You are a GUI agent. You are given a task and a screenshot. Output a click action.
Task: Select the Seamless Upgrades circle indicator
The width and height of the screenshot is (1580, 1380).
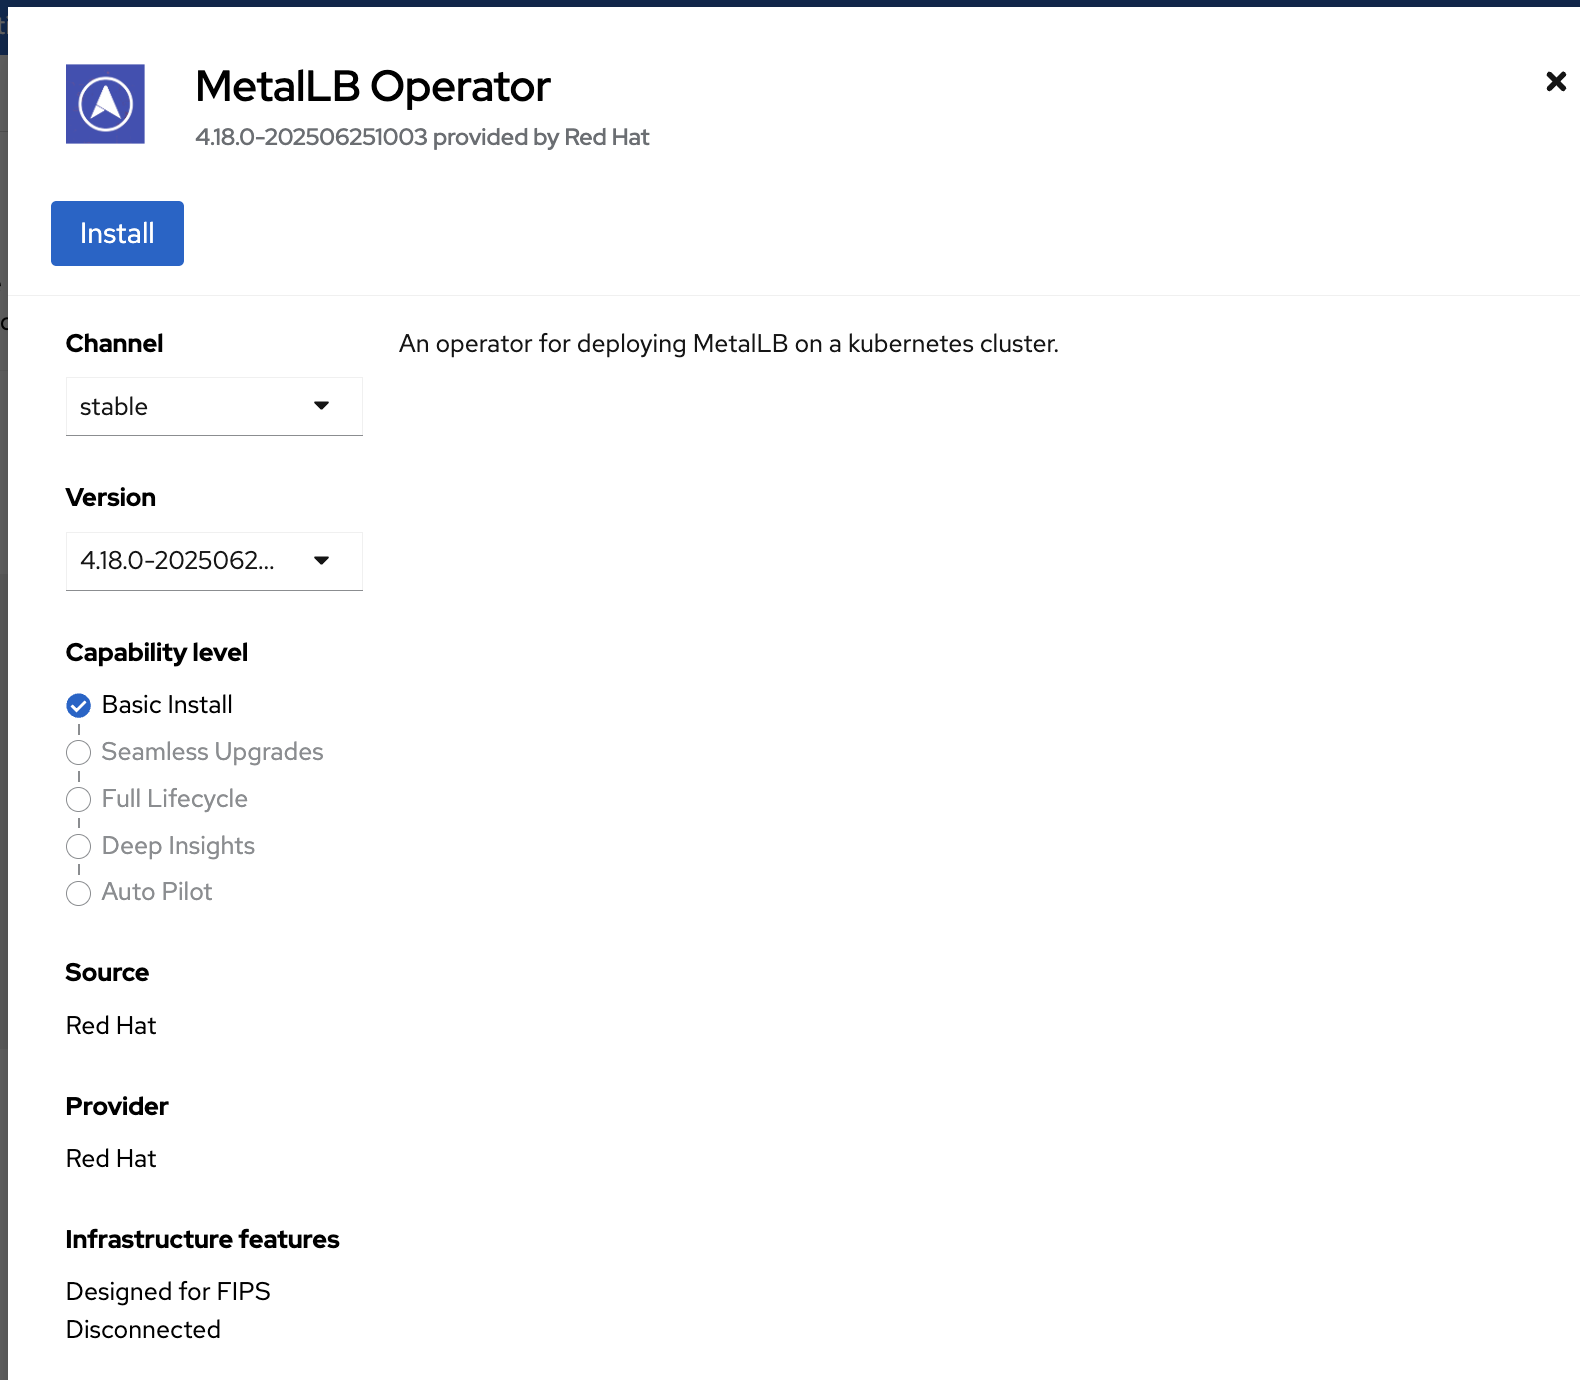78,752
